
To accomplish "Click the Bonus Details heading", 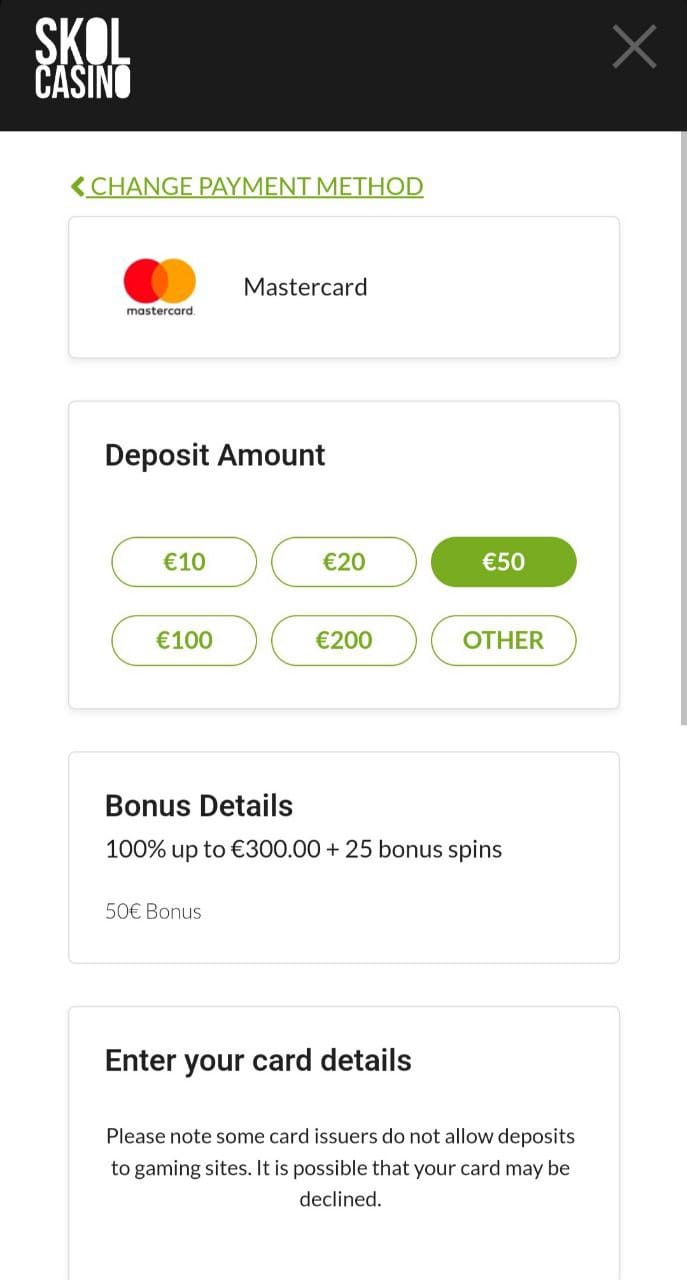I will [x=199, y=806].
